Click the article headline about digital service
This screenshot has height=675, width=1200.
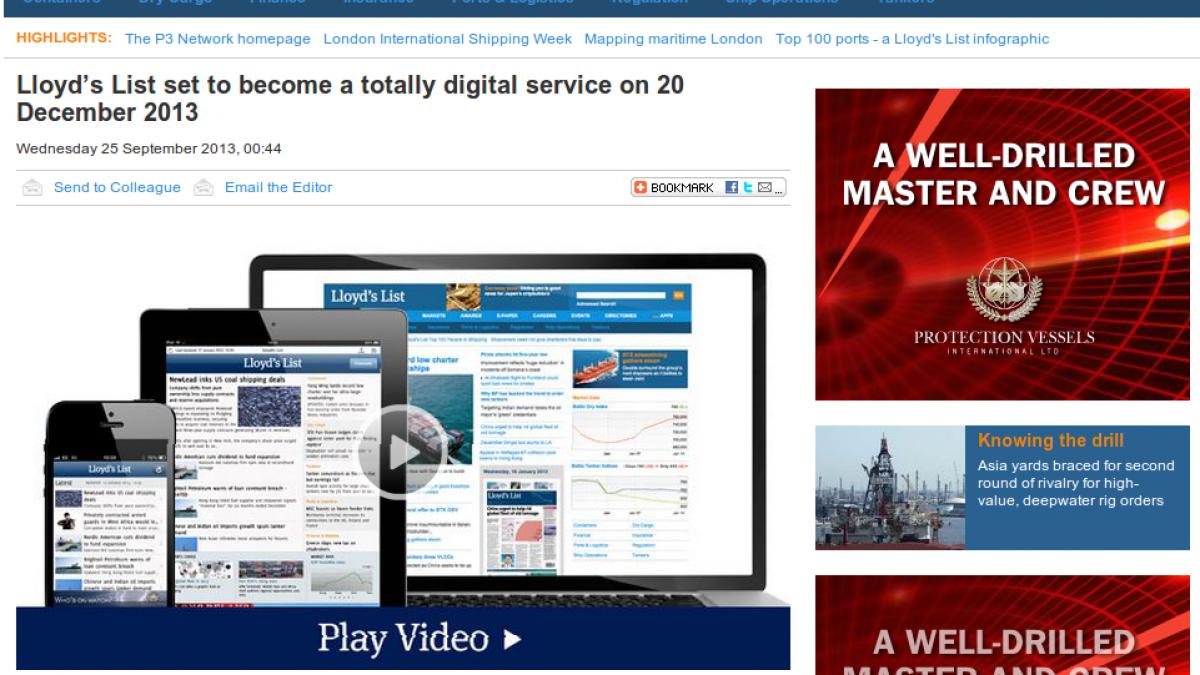pyautogui.click(x=350, y=98)
